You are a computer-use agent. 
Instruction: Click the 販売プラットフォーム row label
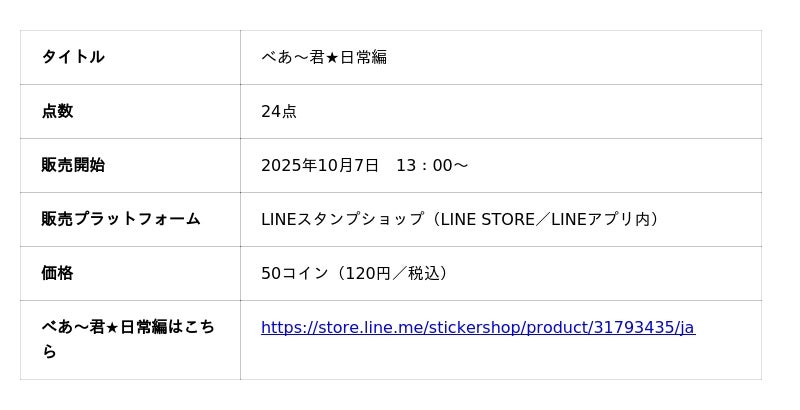(x=121, y=219)
